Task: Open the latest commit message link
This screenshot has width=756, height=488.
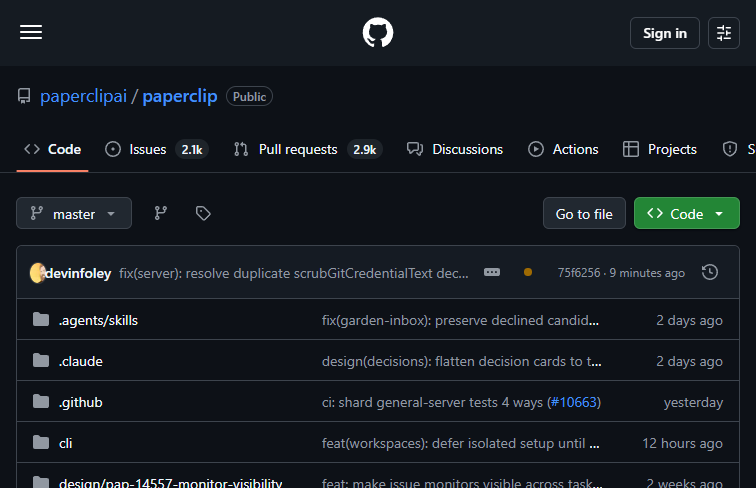Action: tap(294, 273)
